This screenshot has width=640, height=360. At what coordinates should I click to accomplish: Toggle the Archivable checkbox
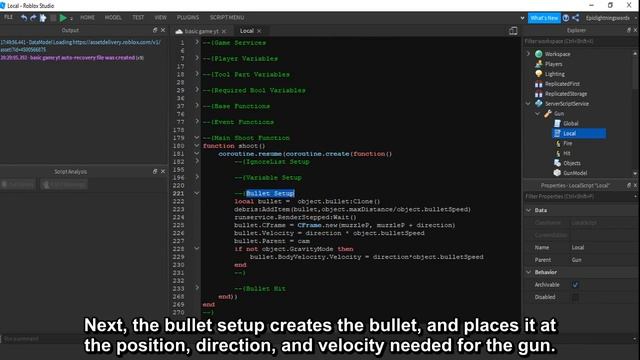pyautogui.click(x=575, y=284)
